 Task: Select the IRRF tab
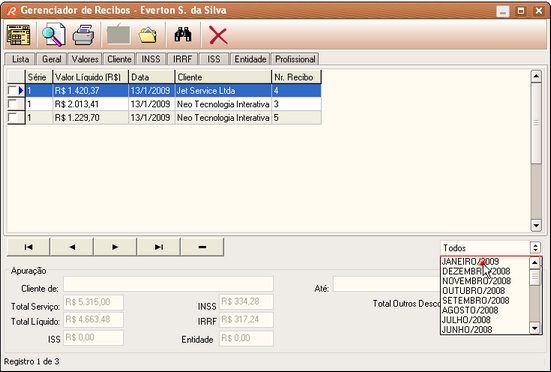tap(182, 59)
